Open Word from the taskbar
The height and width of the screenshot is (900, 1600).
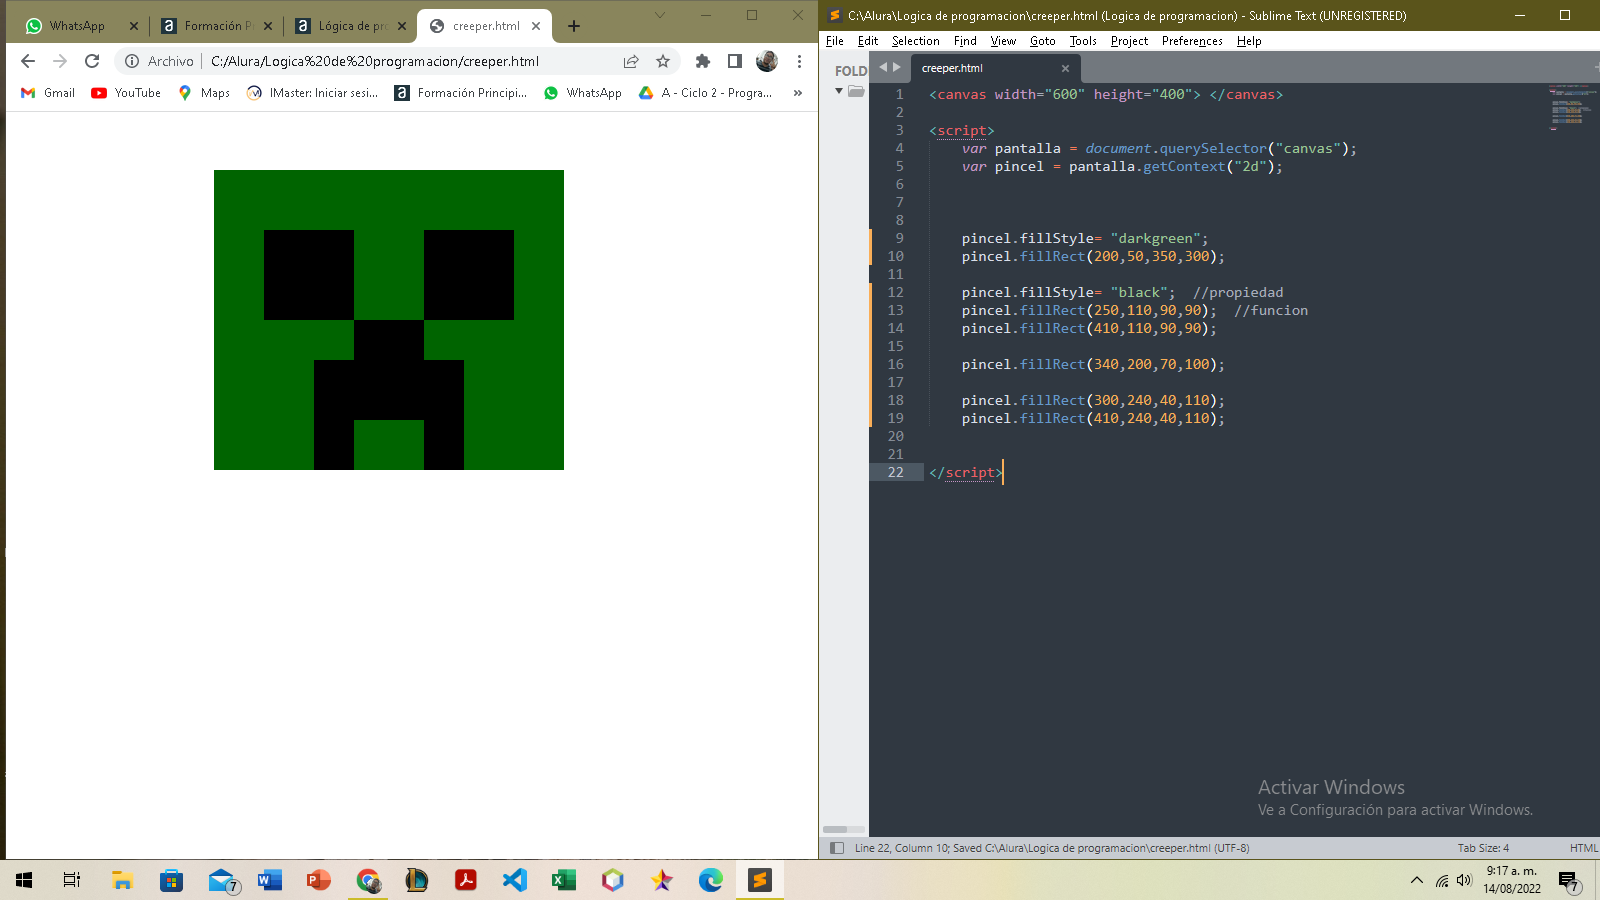coord(270,880)
